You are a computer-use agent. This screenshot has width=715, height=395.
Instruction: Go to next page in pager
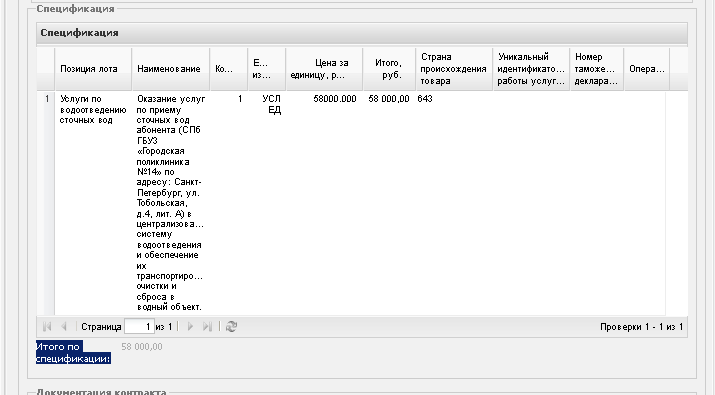tap(190, 327)
